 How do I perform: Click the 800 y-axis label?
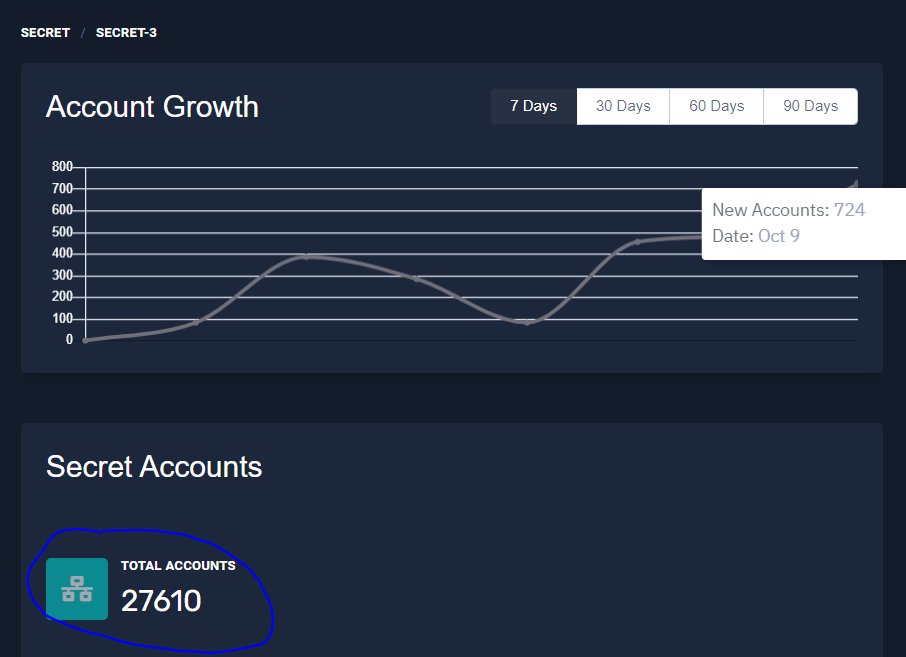coord(62,166)
